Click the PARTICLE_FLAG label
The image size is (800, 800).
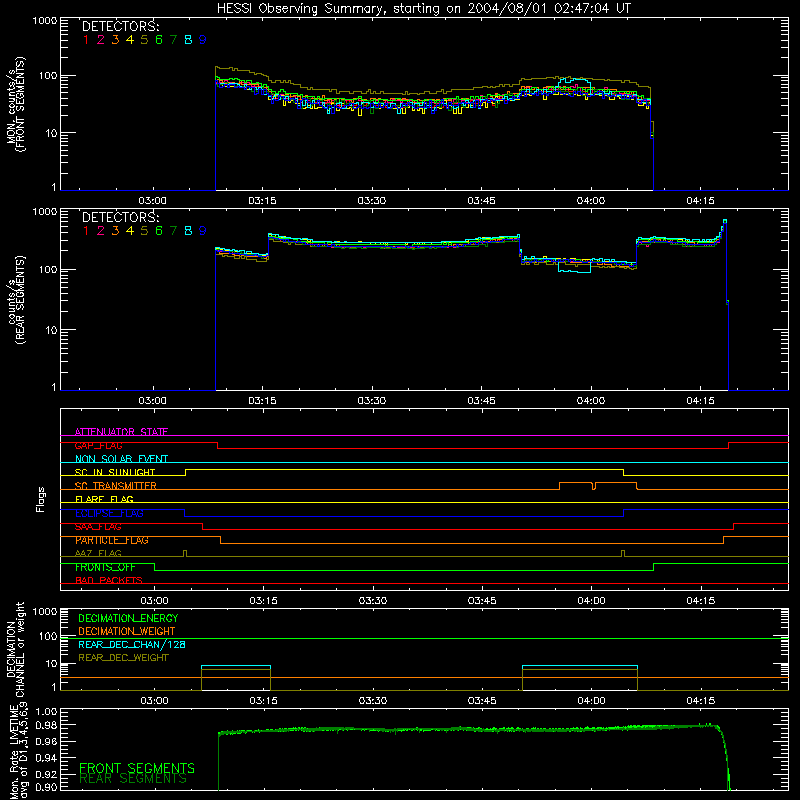[112, 540]
